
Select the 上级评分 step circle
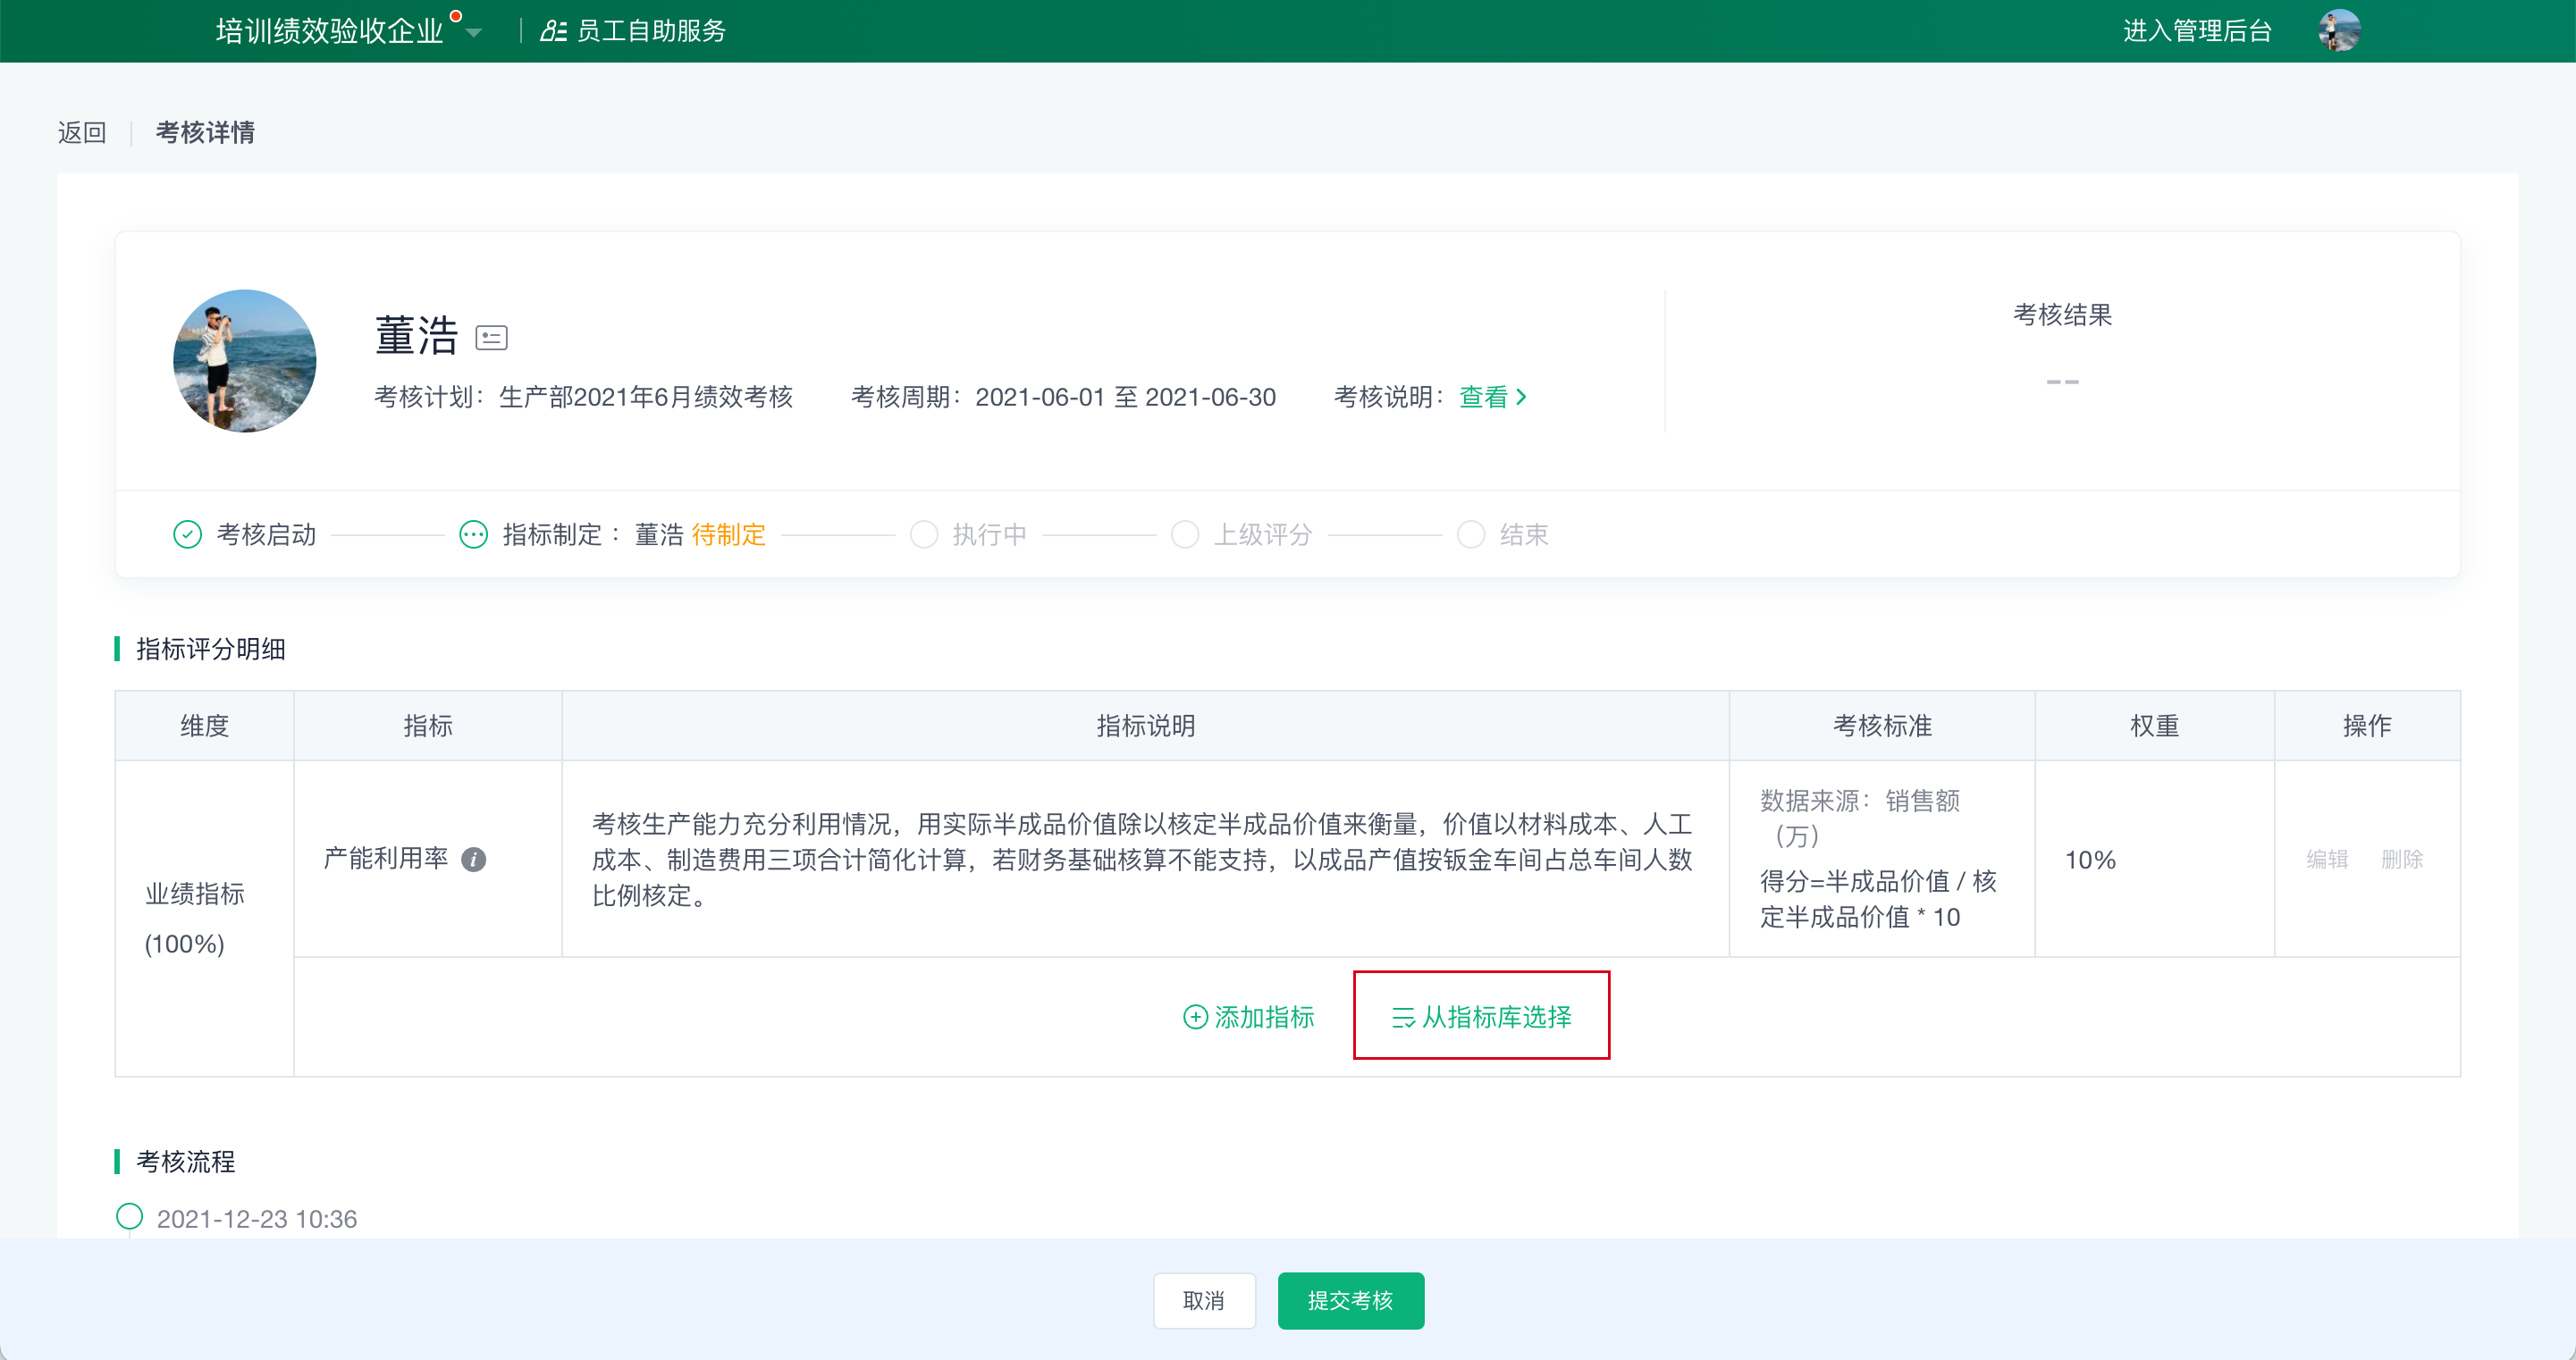point(1185,535)
